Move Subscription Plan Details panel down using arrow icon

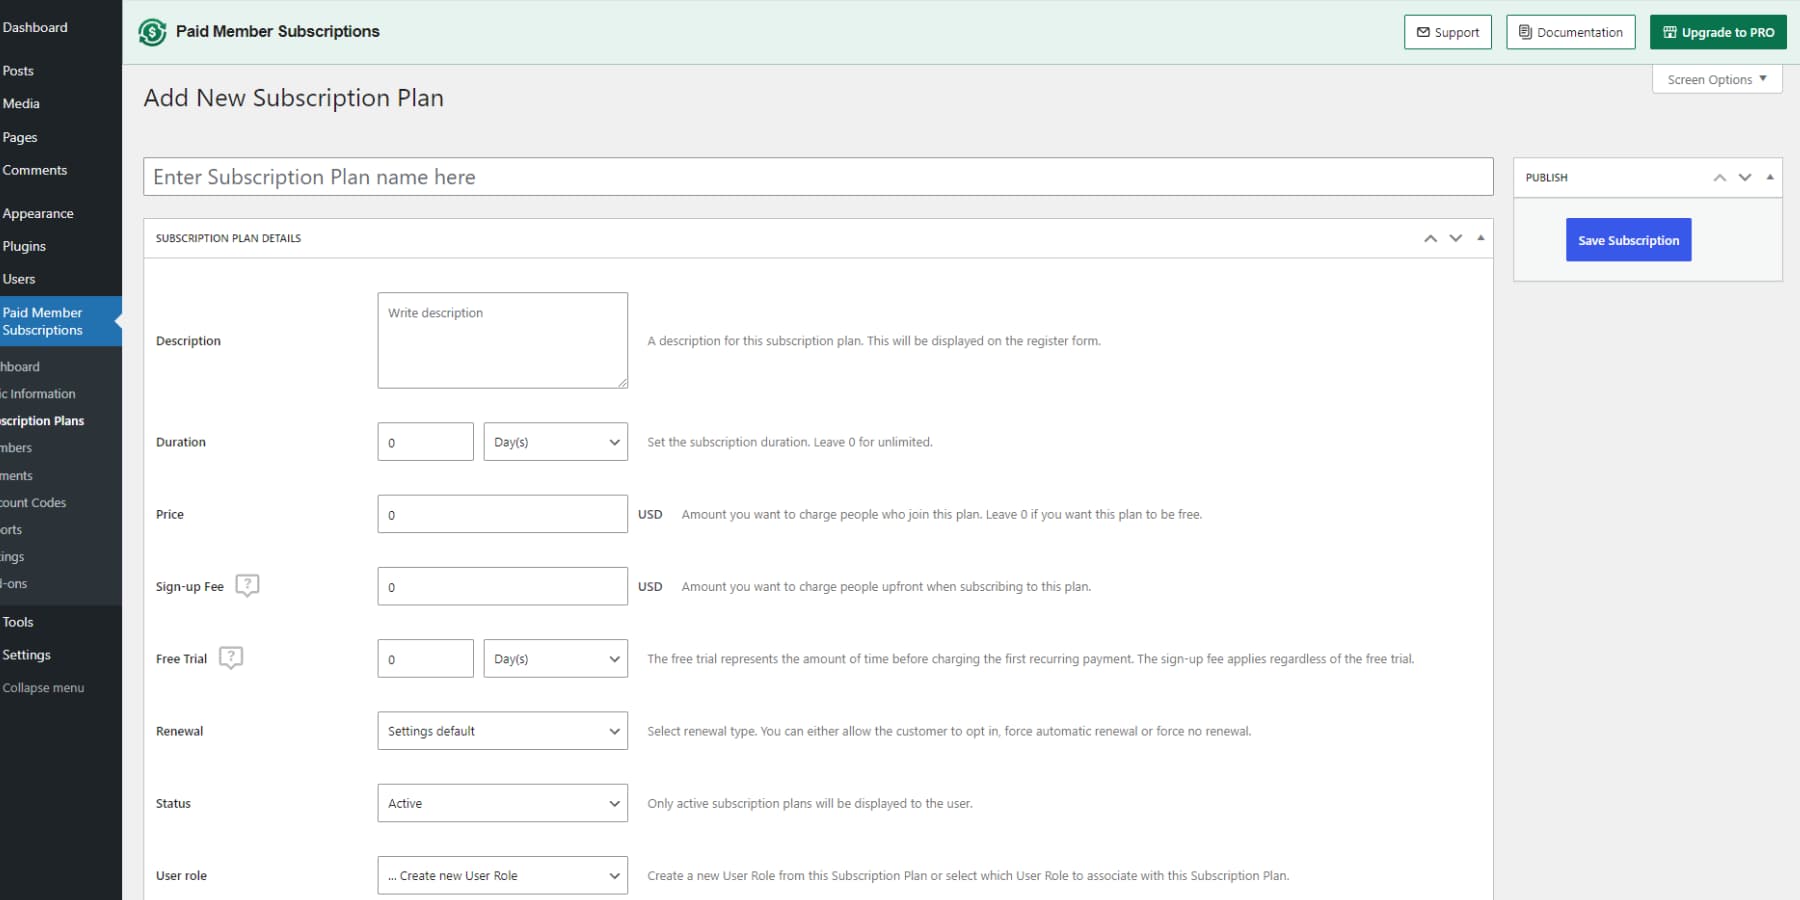click(x=1455, y=238)
